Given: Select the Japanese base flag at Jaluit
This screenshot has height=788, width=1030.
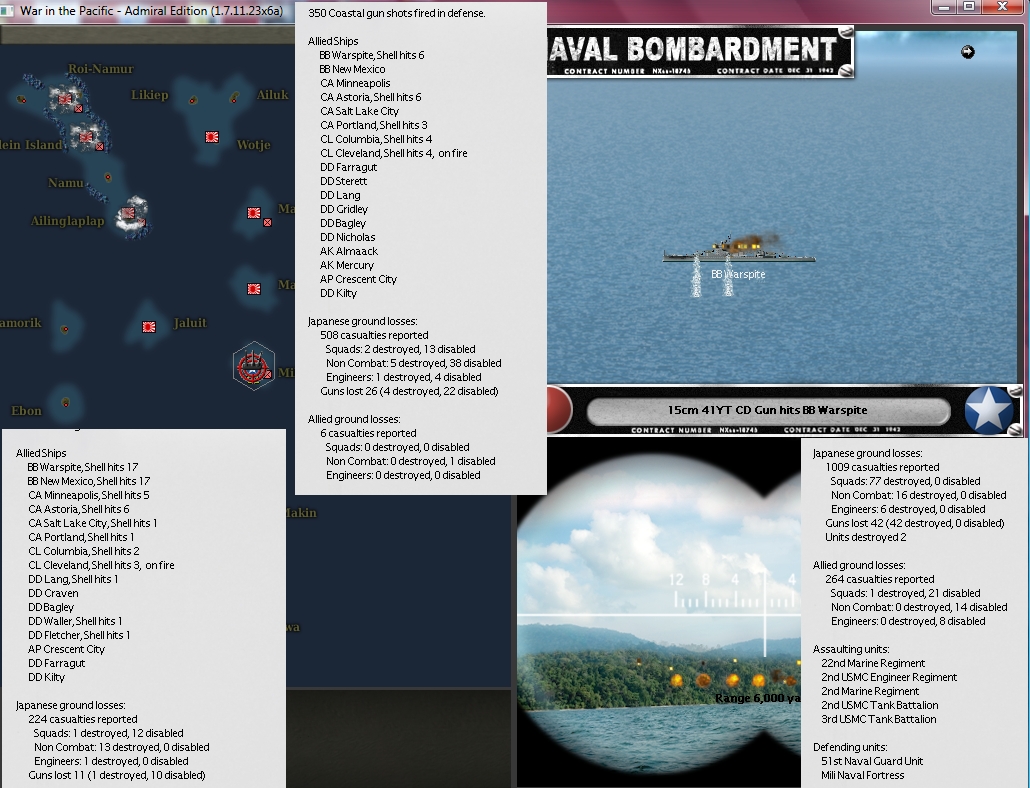Looking at the screenshot, I should [x=149, y=326].
